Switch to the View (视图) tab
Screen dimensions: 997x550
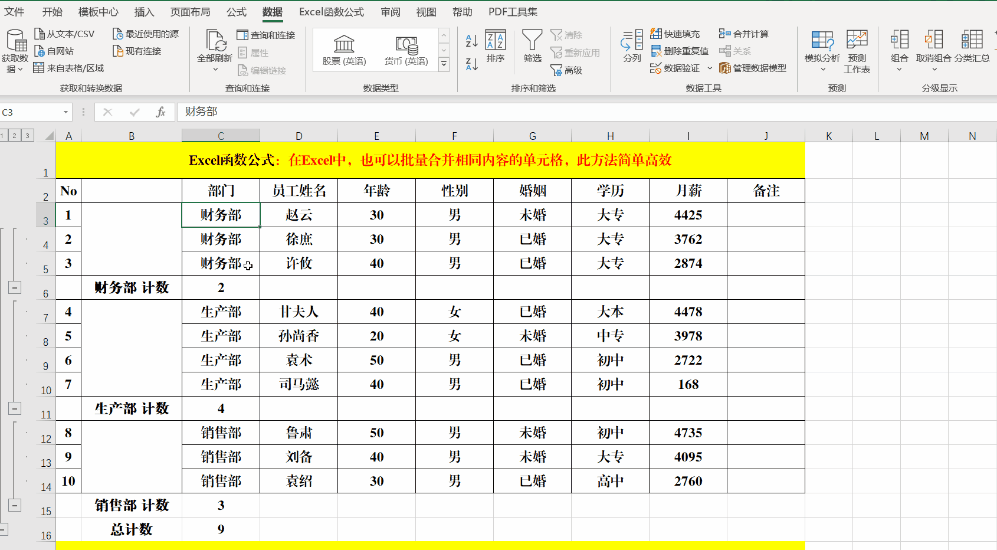click(426, 12)
